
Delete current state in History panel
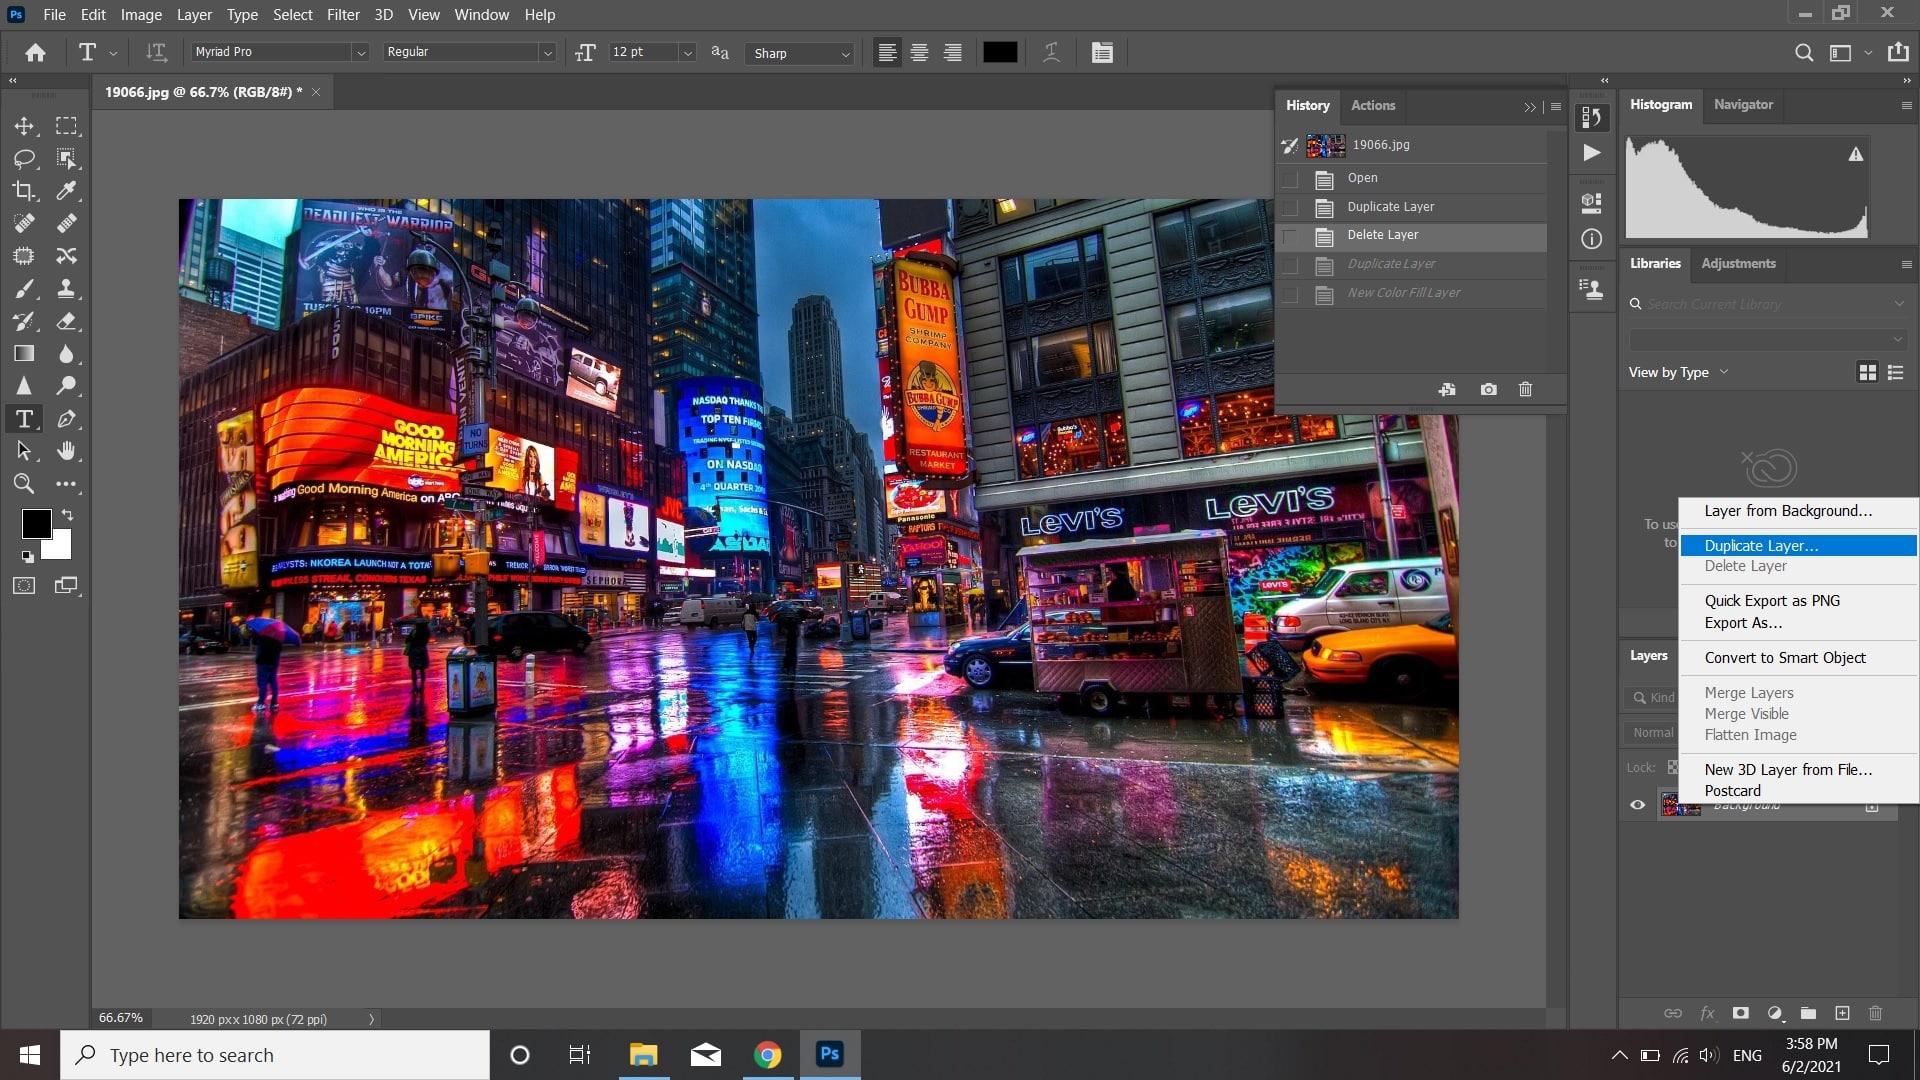click(x=1525, y=389)
